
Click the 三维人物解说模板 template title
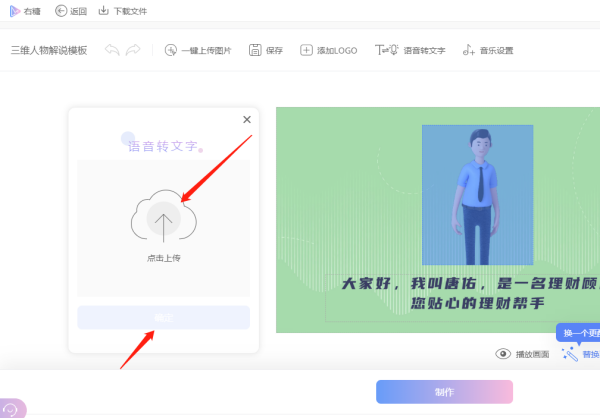tap(49, 50)
